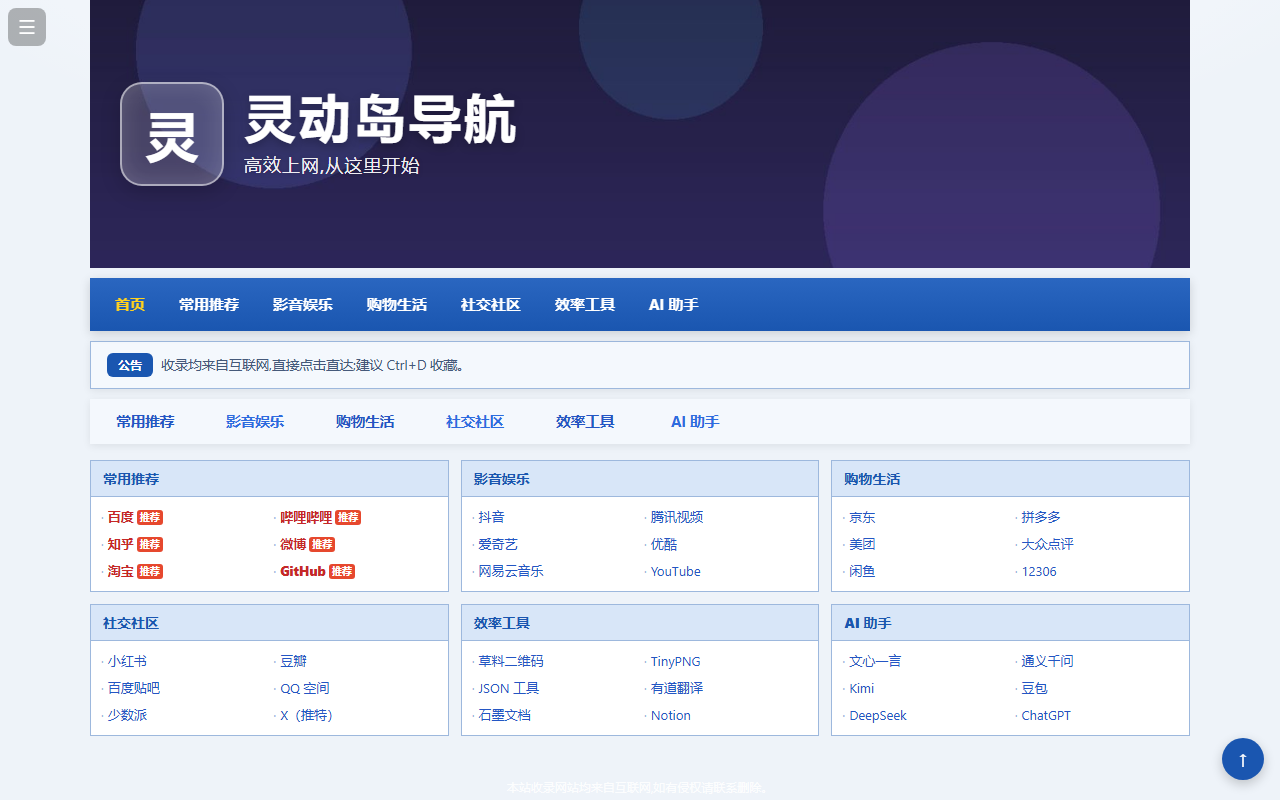Image resolution: width=1280 pixels, height=800 pixels.
Task: Open 效率工具 in the blue navigation bar
Action: pos(585,305)
